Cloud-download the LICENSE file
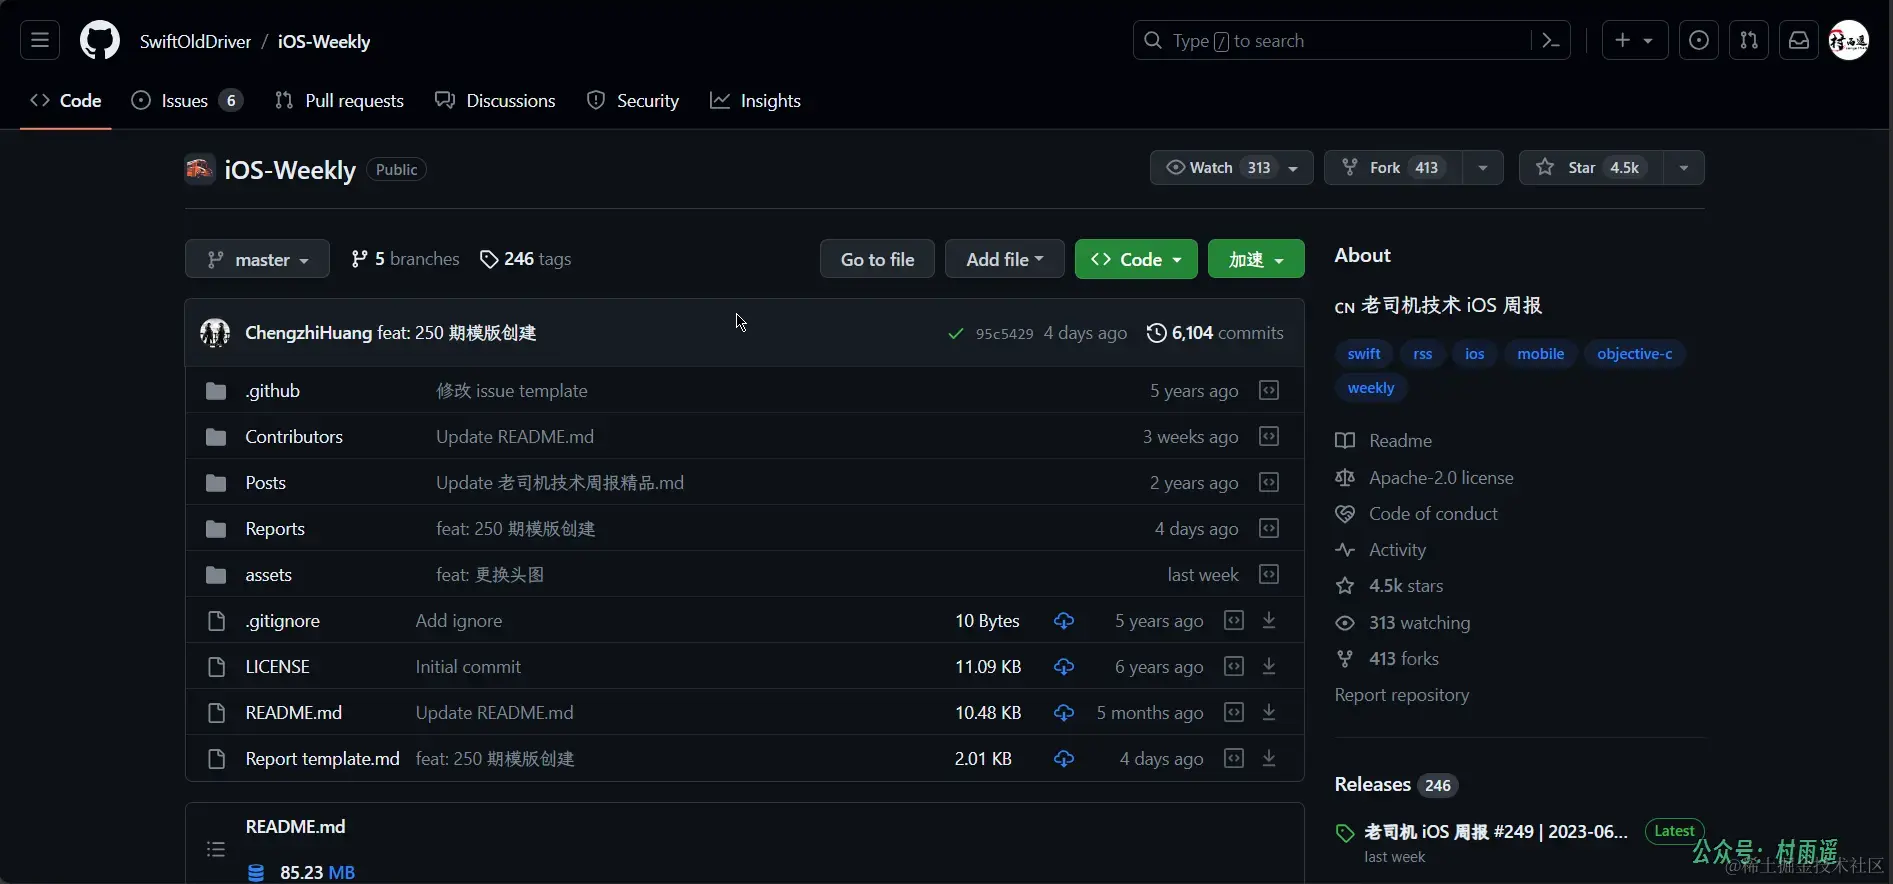The width and height of the screenshot is (1893, 884). click(1064, 667)
